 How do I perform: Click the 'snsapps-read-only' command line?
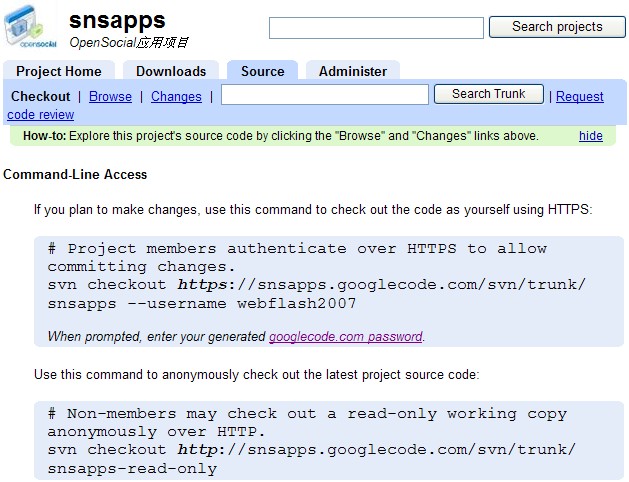click(132, 468)
